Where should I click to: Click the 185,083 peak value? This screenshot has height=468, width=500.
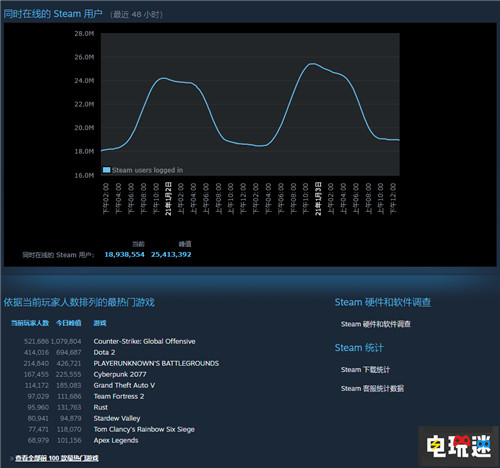[x=69, y=385]
